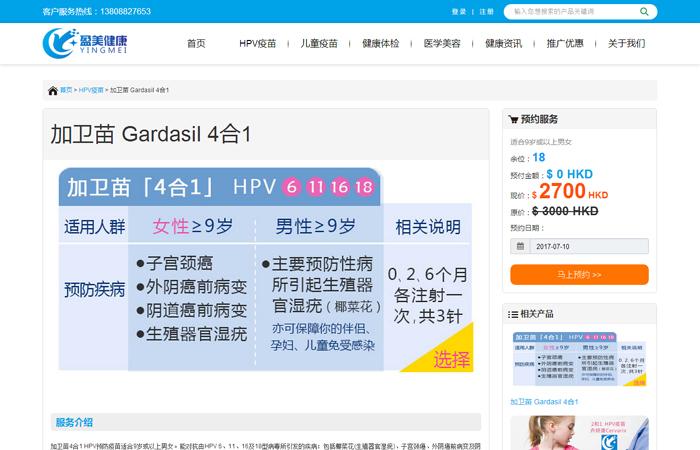Click the shopping cart icon in 预约服务 header
Screen dimensions: 700x450
click(513, 119)
